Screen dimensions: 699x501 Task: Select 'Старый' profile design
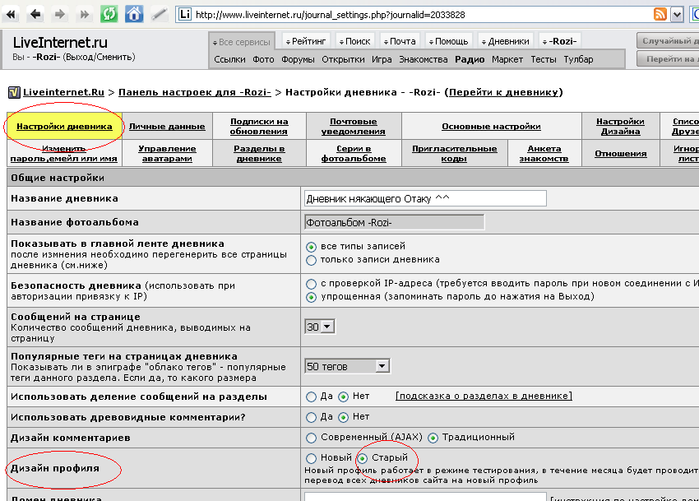click(362, 458)
